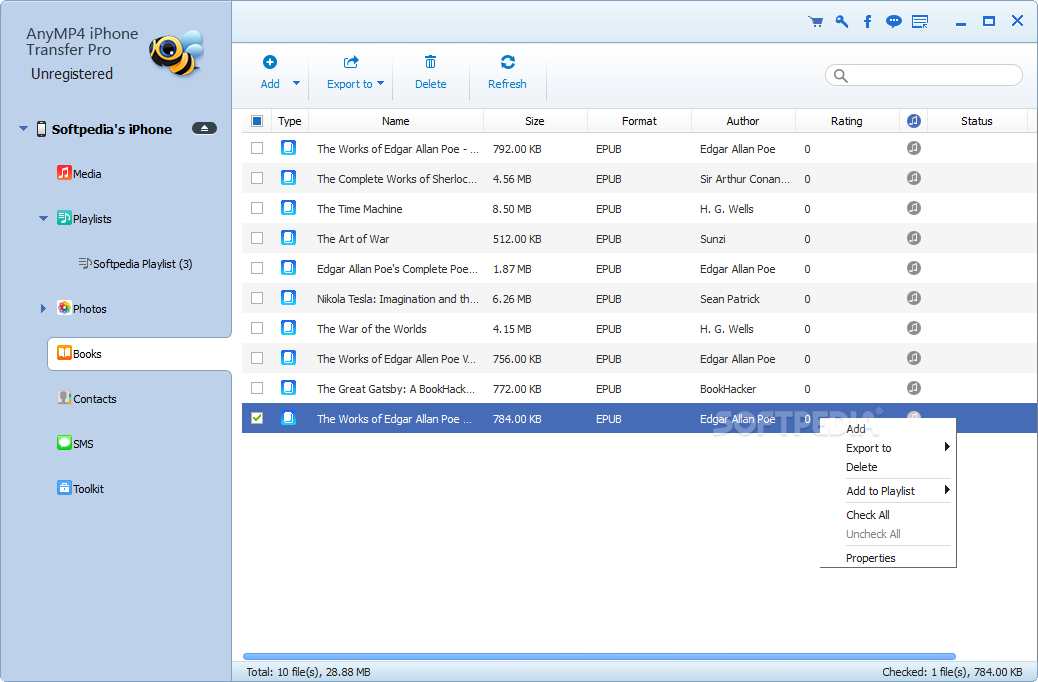Image resolution: width=1038 pixels, height=682 pixels.
Task: Click ringtone icon for The Art of War row
Action: (x=914, y=238)
